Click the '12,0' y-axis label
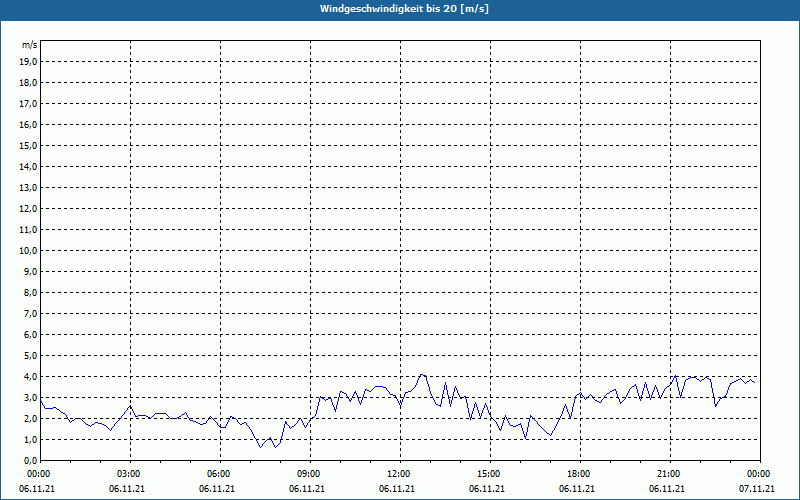Image resolution: width=800 pixels, height=500 pixels. (x=29, y=209)
